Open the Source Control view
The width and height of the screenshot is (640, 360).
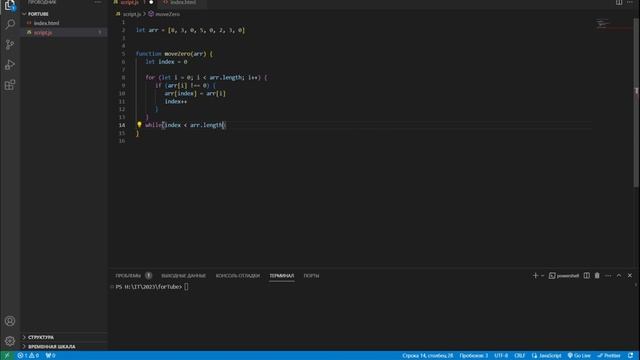(10, 44)
